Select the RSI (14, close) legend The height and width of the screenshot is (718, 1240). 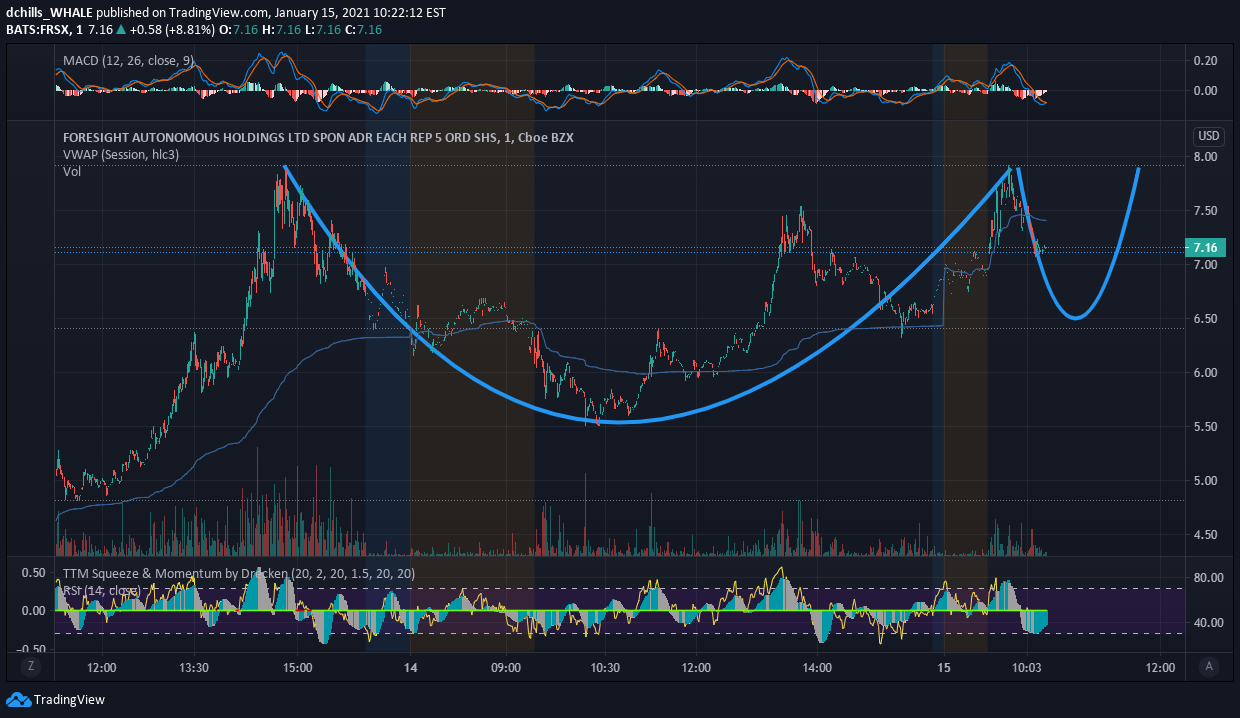(x=102, y=591)
